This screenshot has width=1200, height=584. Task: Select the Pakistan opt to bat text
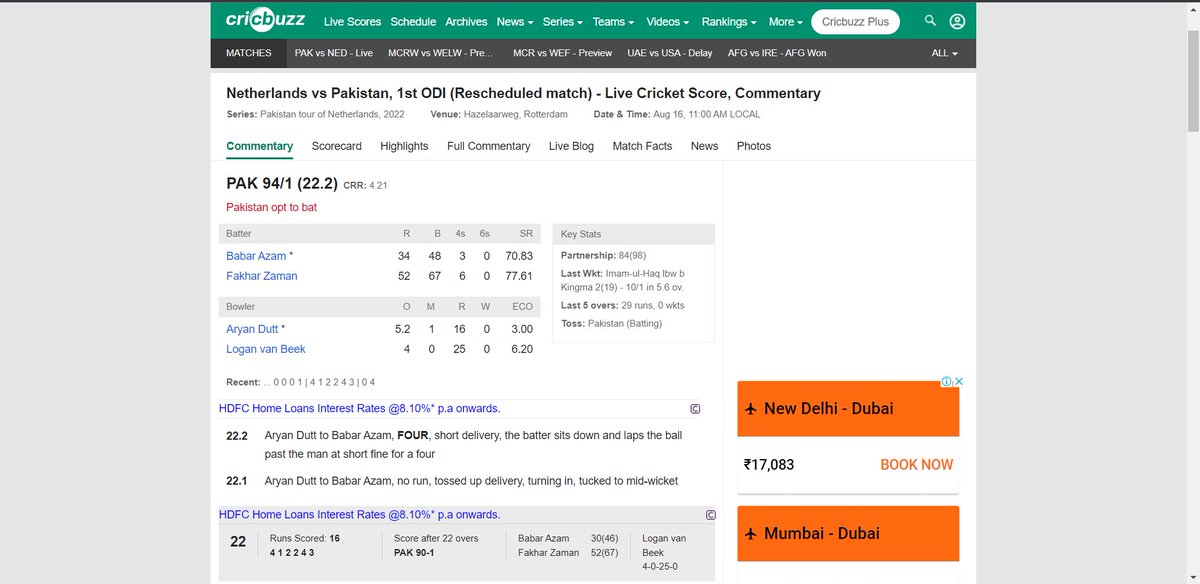[272, 207]
